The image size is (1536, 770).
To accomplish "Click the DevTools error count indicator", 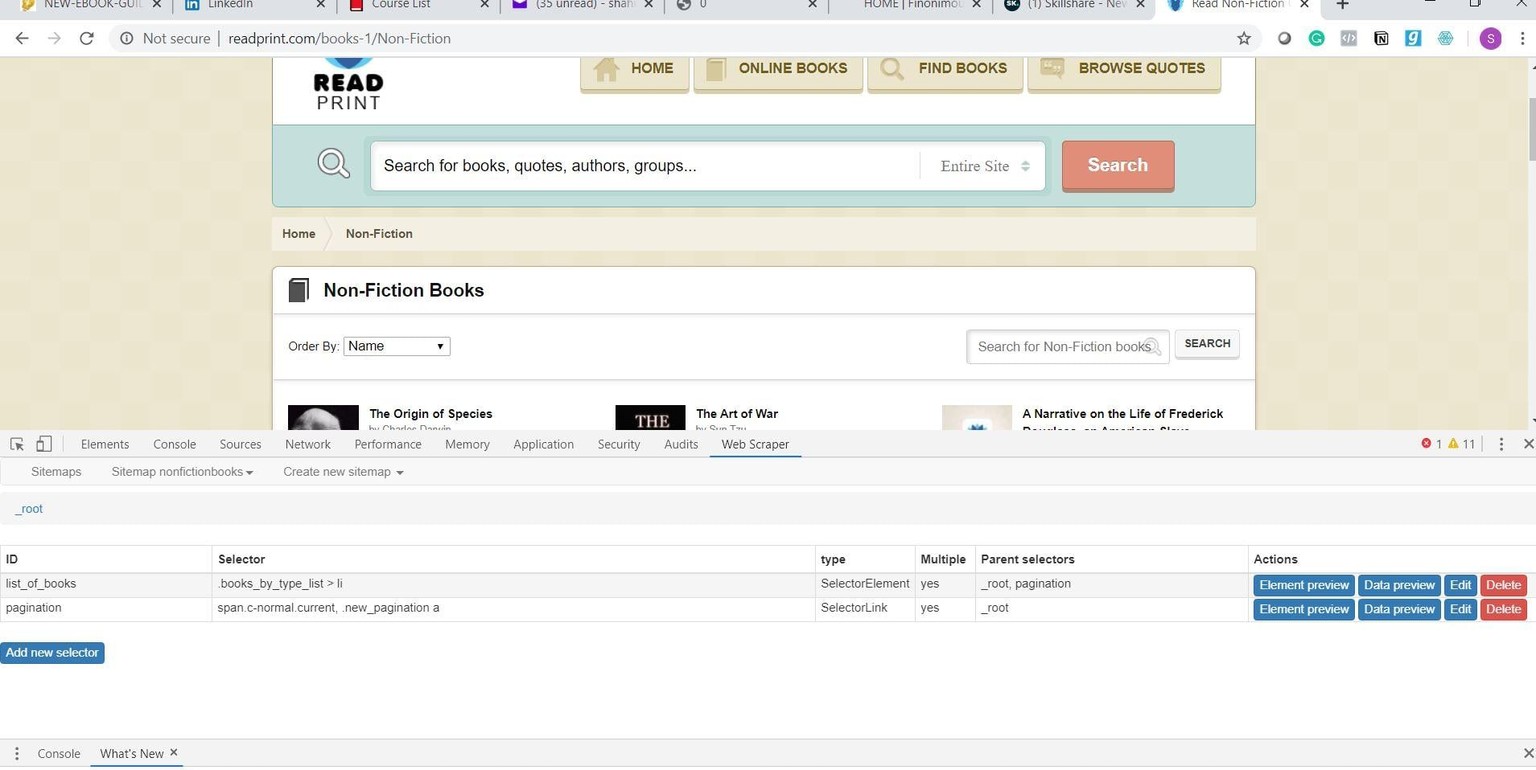I will 1431,444.
